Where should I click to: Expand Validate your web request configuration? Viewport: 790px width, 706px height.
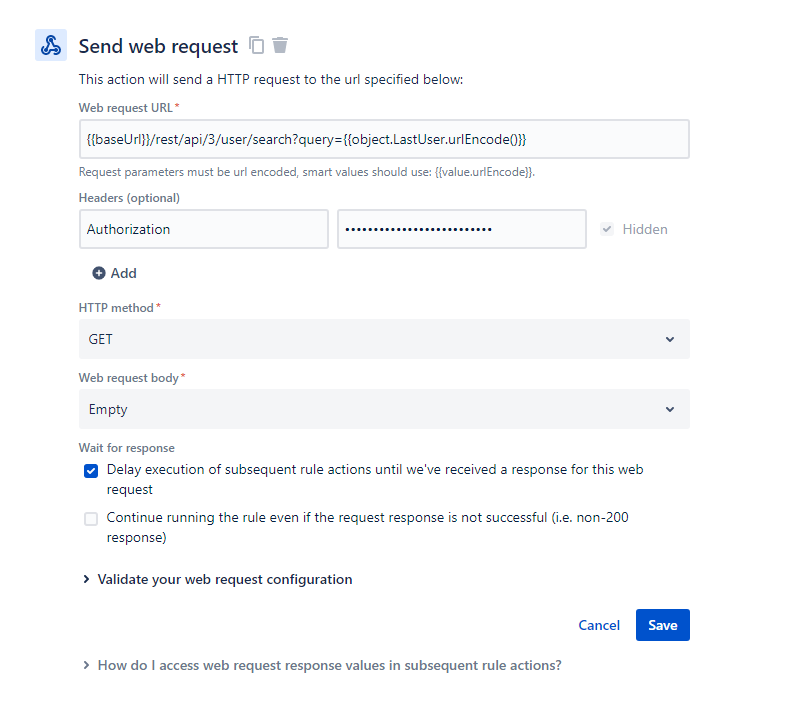(x=225, y=580)
